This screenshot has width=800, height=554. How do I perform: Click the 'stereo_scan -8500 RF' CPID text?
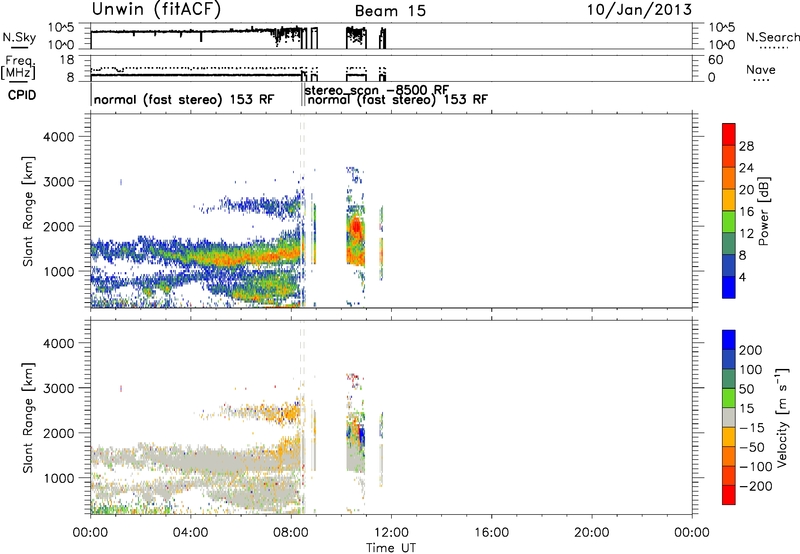point(376,90)
